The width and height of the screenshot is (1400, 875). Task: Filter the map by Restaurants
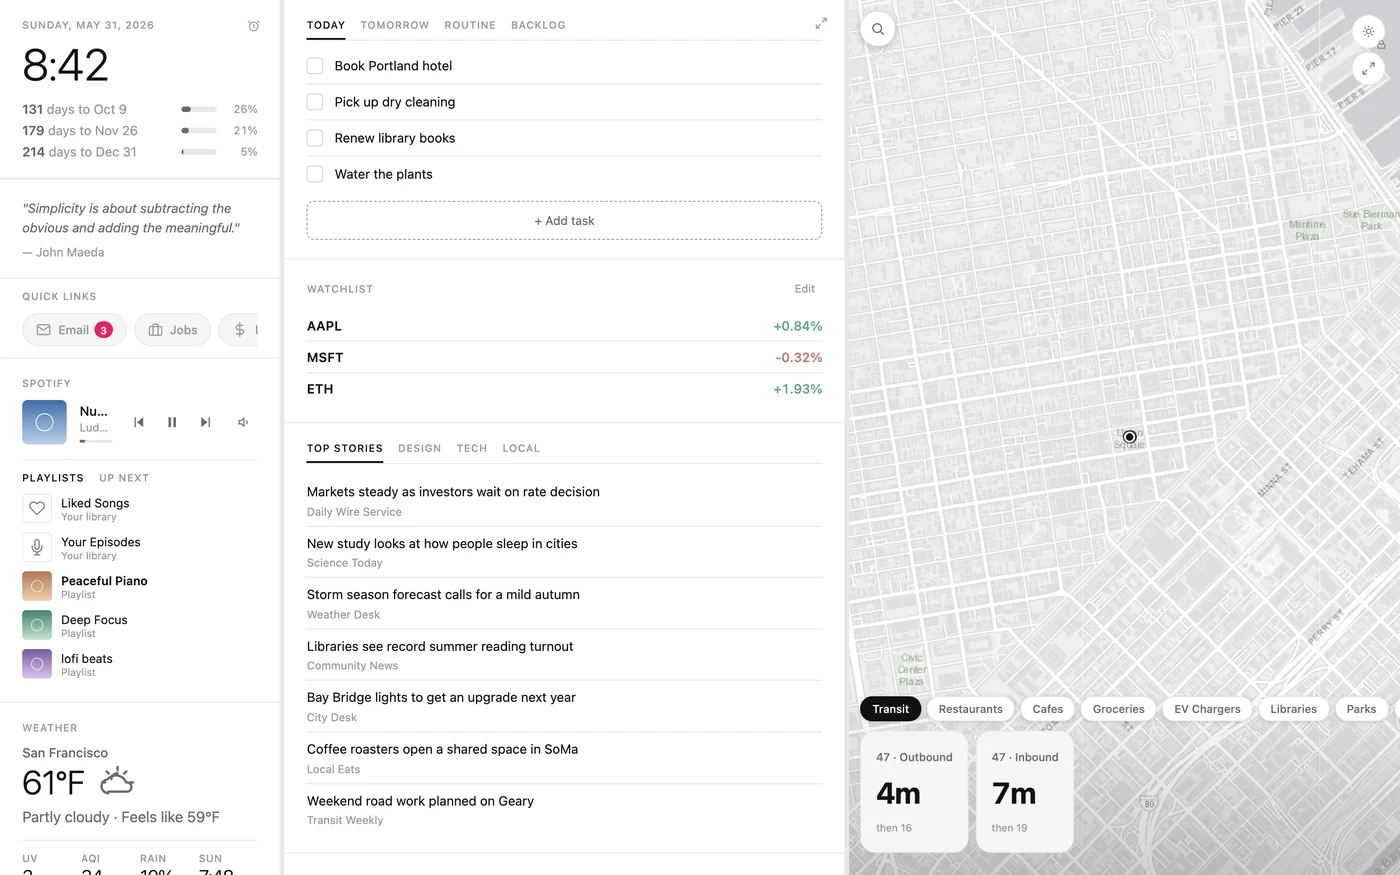971,709
